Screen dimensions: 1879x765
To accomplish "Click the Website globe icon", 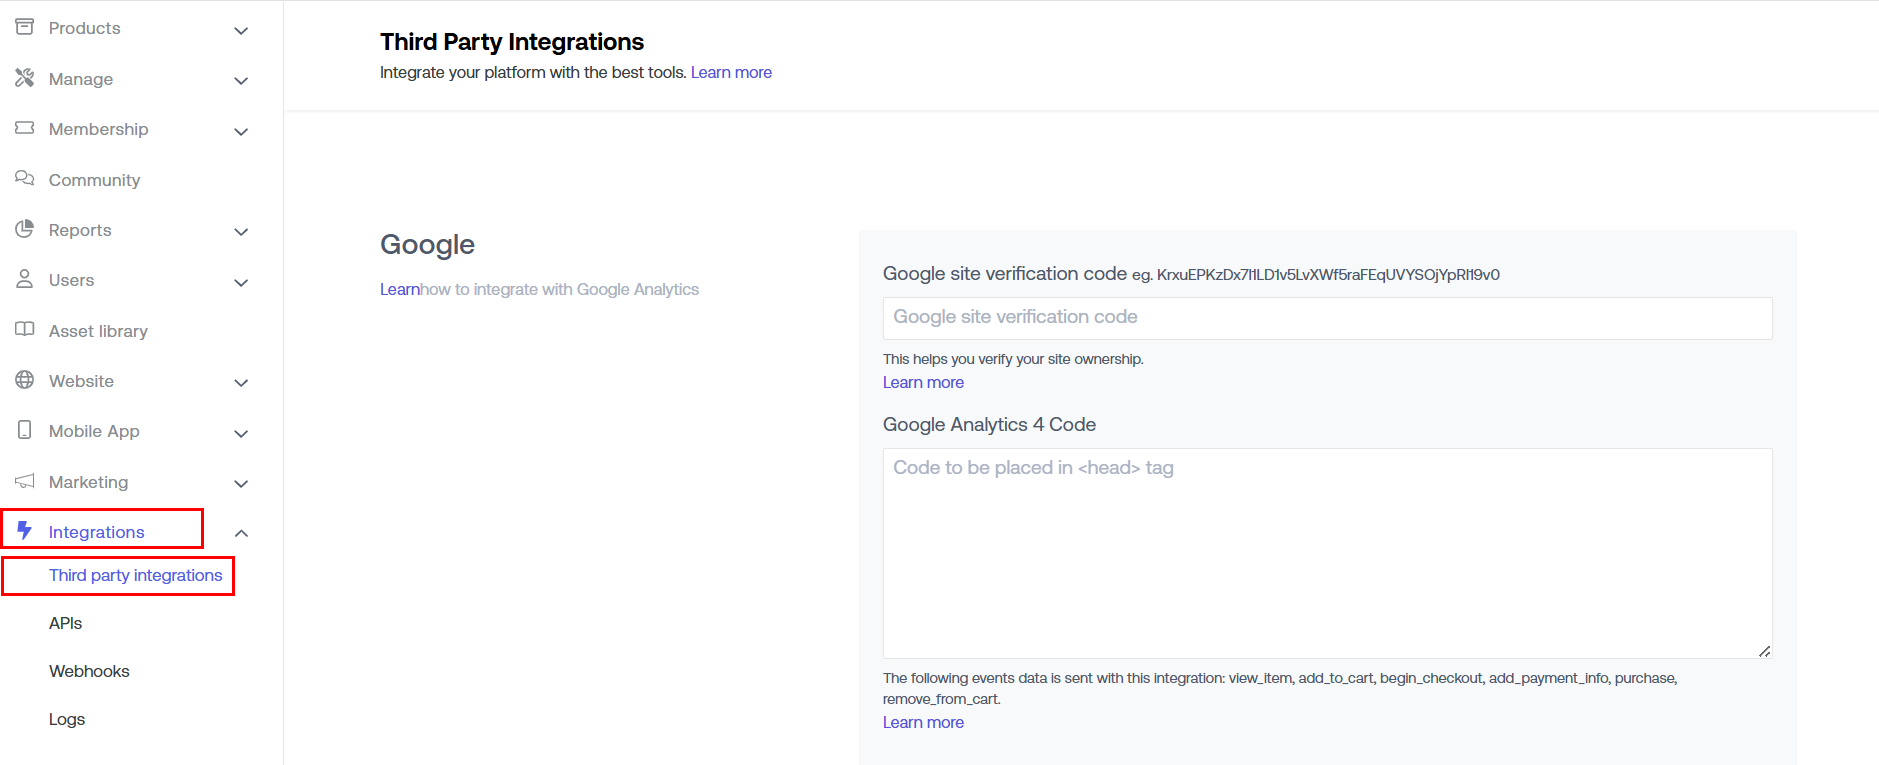I will tap(25, 380).
